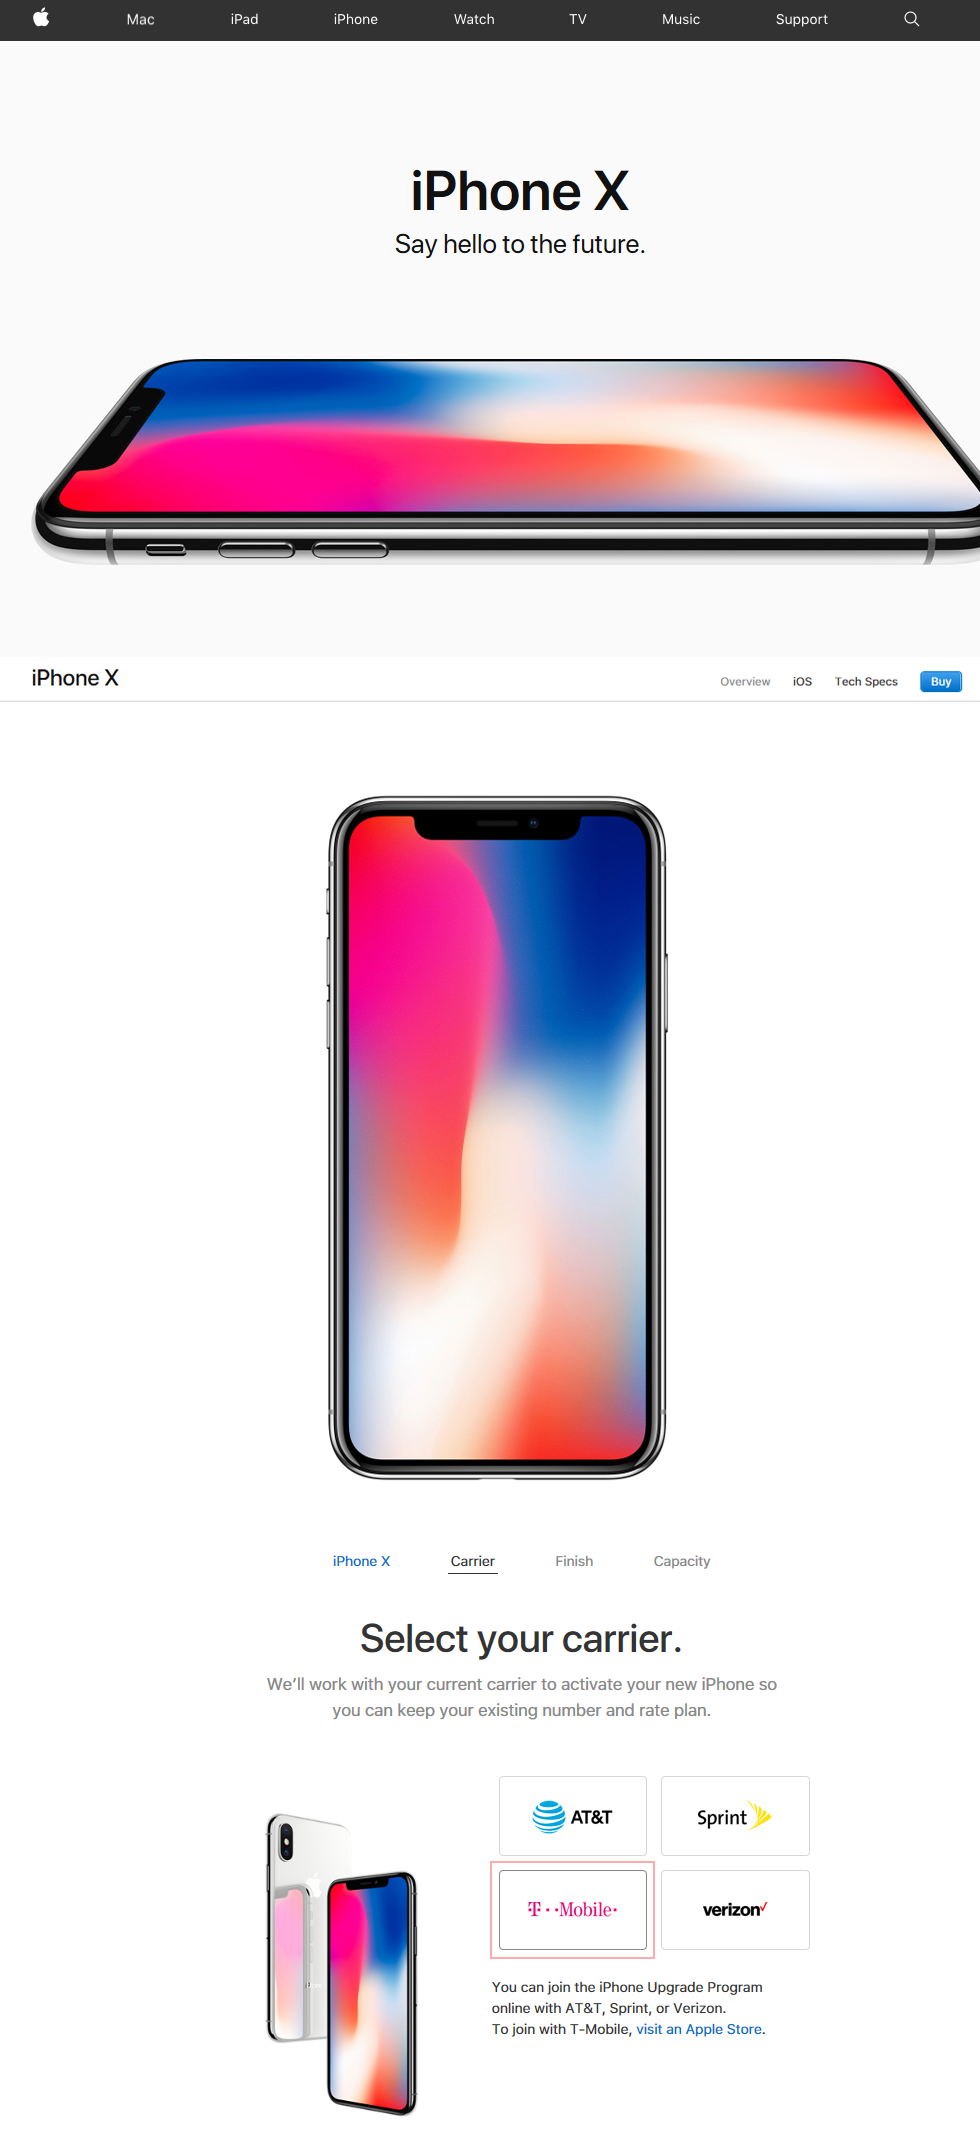Viewport: 980px width, 2139px height.
Task: Go to iPhone in the navigation bar
Action: (x=356, y=19)
